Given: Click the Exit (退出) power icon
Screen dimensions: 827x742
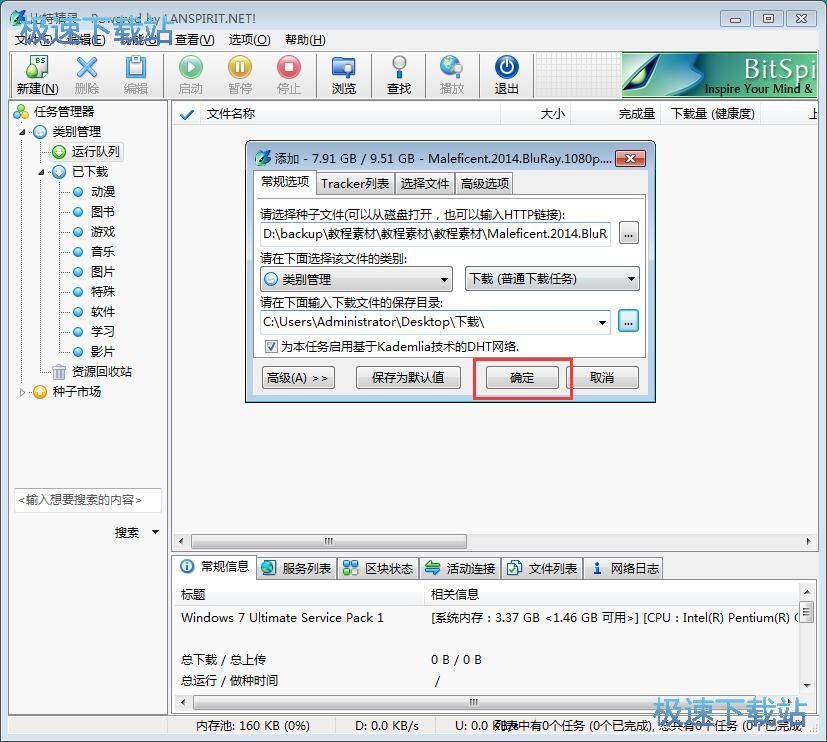Looking at the screenshot, I should click(506, 75).
